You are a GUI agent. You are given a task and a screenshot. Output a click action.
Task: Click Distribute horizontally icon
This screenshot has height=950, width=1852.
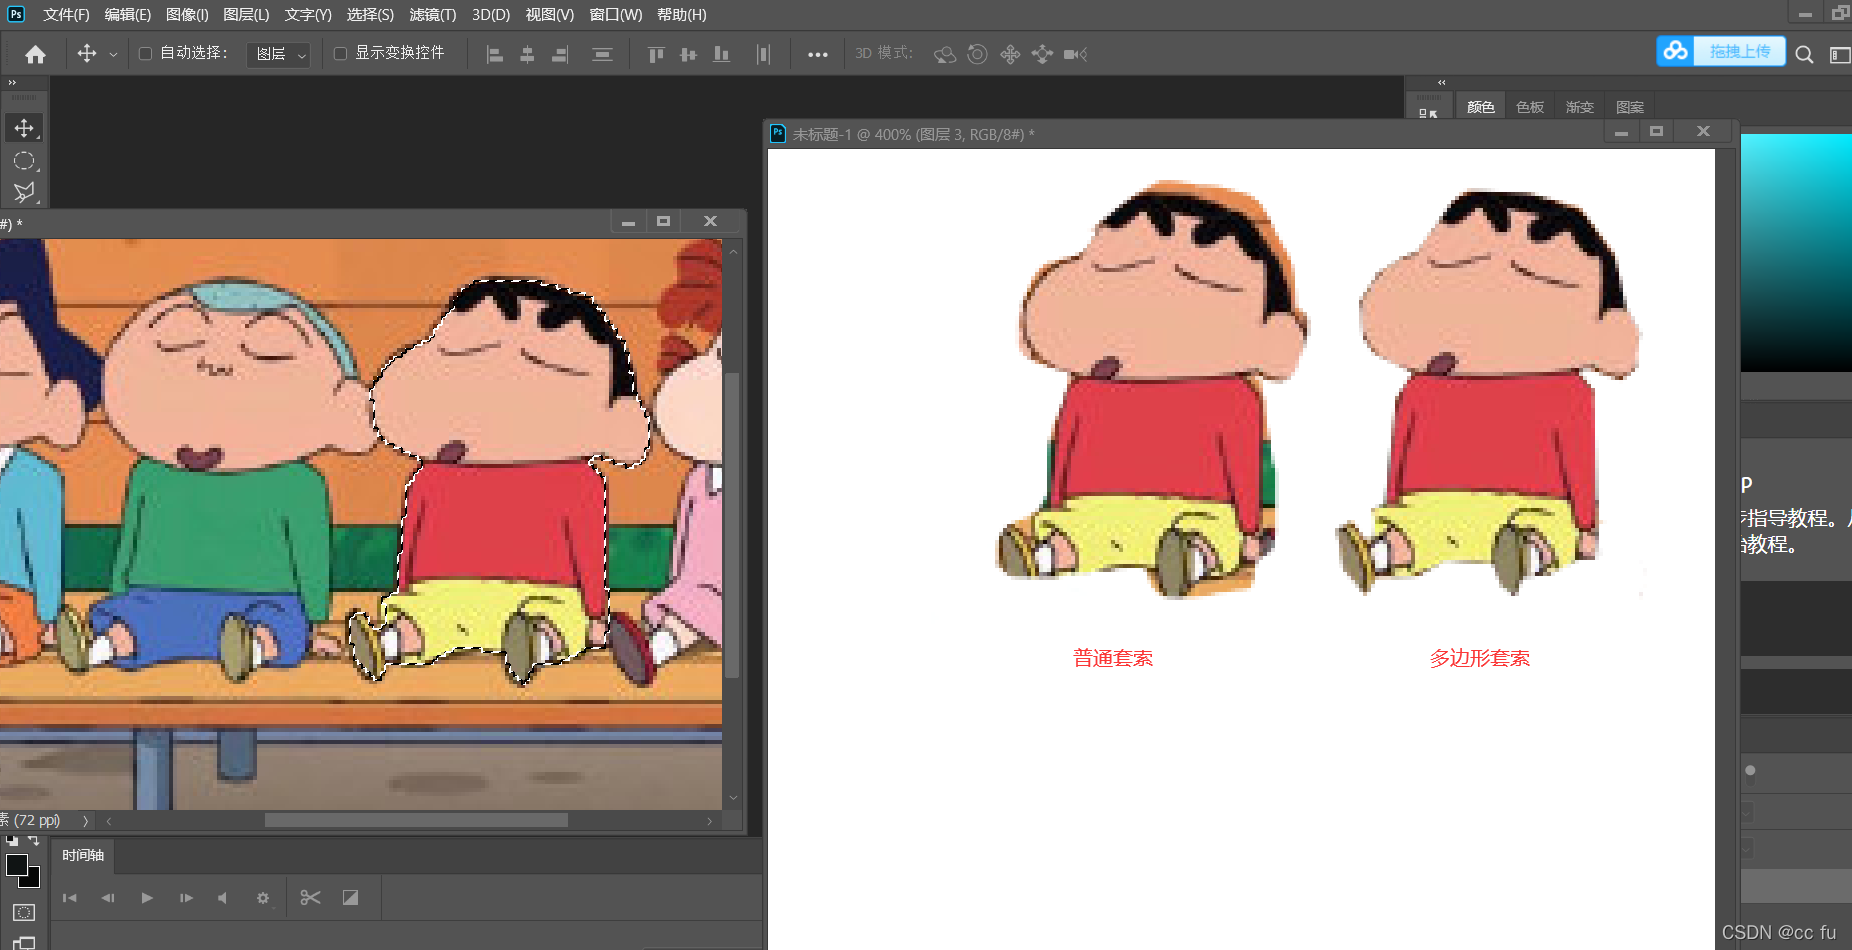763,54
